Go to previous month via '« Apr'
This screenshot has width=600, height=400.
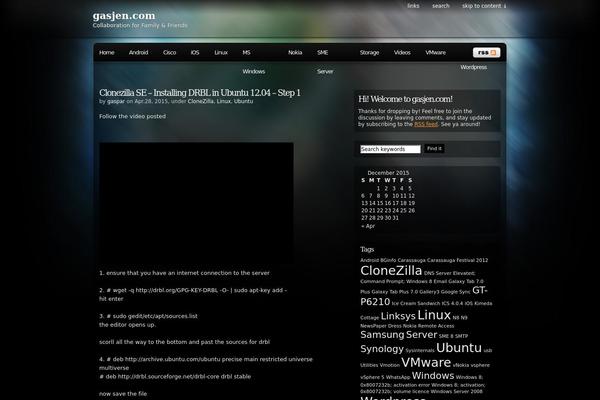pyautogui.click(x=368, y=226)
